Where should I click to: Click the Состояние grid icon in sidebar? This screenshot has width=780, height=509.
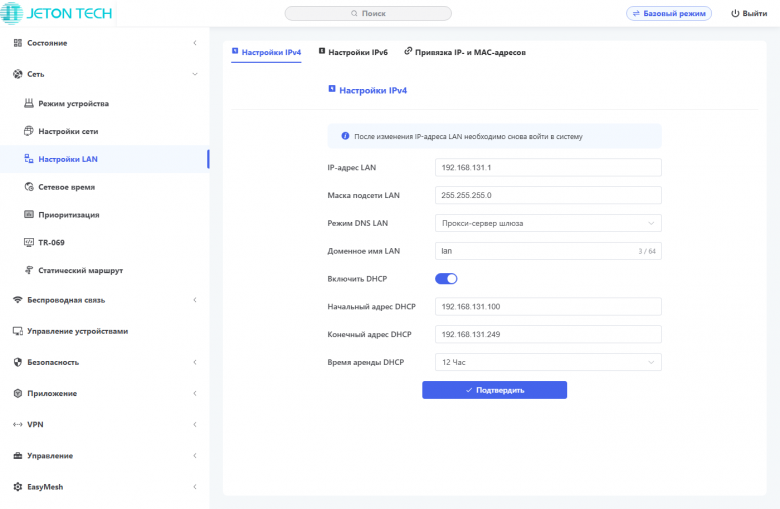tap(18, 43)
